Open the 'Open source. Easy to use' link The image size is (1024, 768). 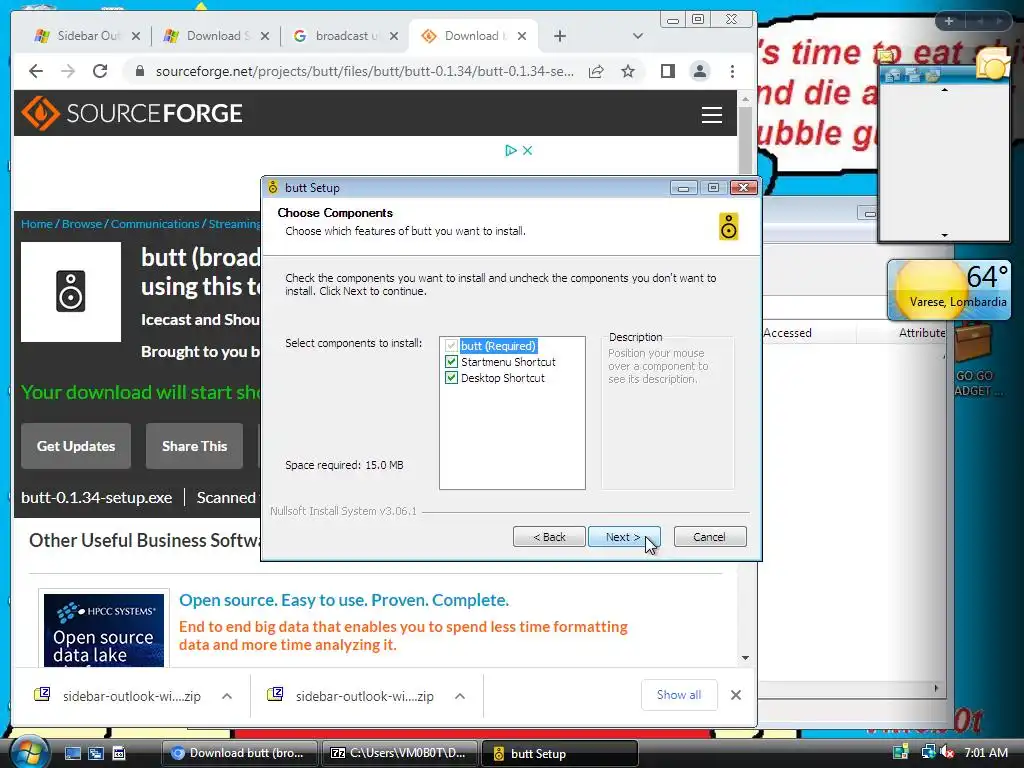click(344, 600)
